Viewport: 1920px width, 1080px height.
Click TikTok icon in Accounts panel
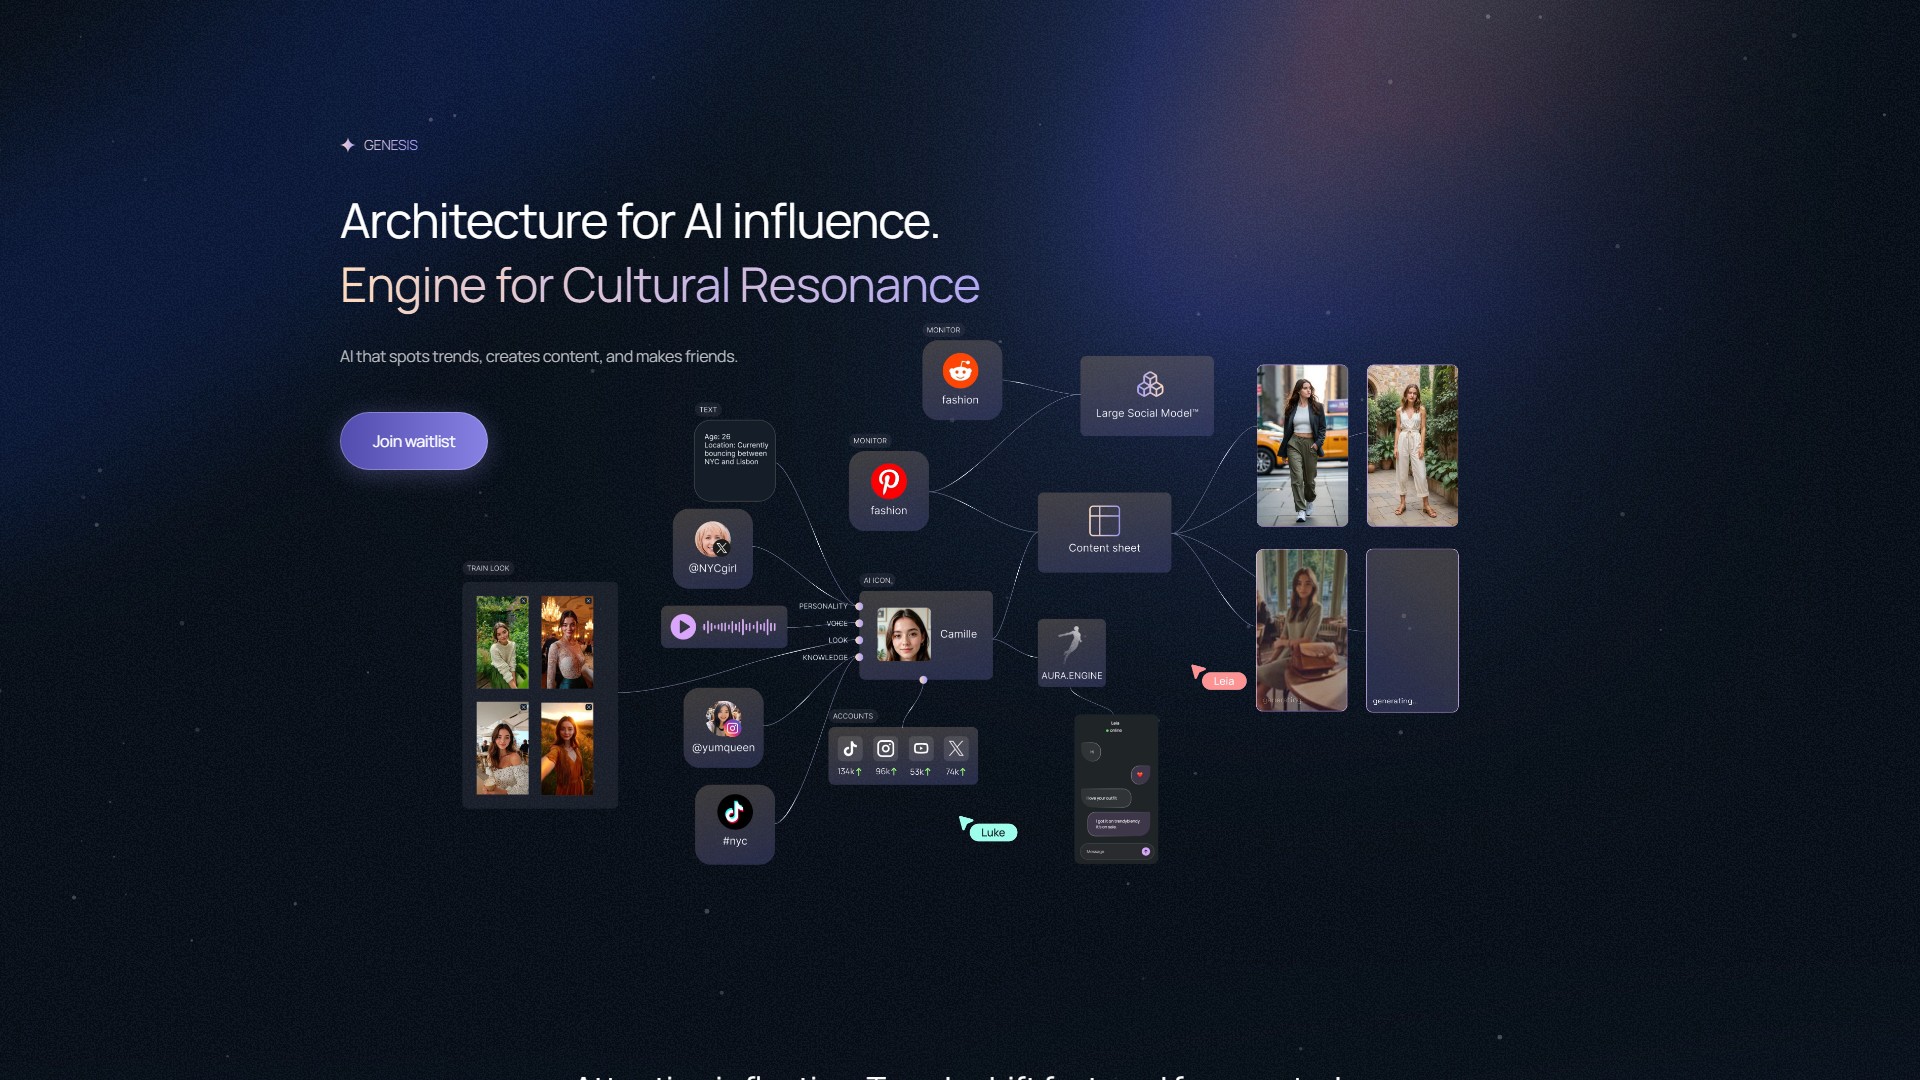click(850, 748)
